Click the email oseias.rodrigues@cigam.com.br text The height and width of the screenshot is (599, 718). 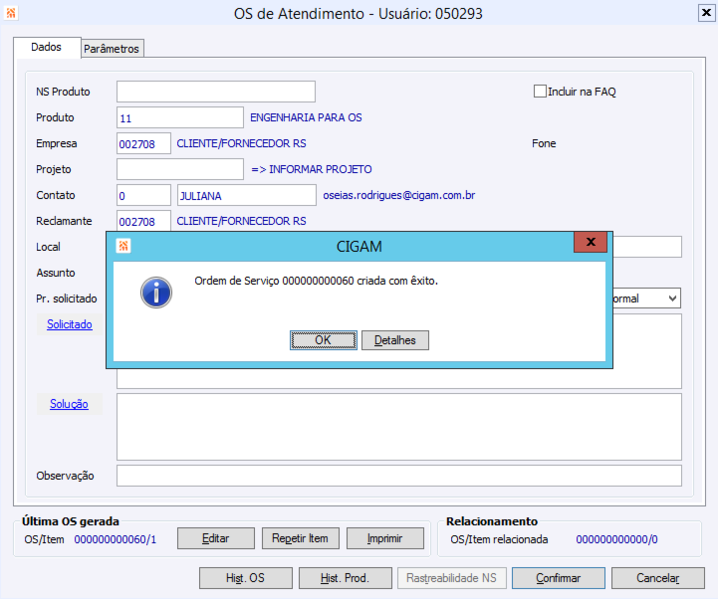pyautogui.click(x=399, y=195)
